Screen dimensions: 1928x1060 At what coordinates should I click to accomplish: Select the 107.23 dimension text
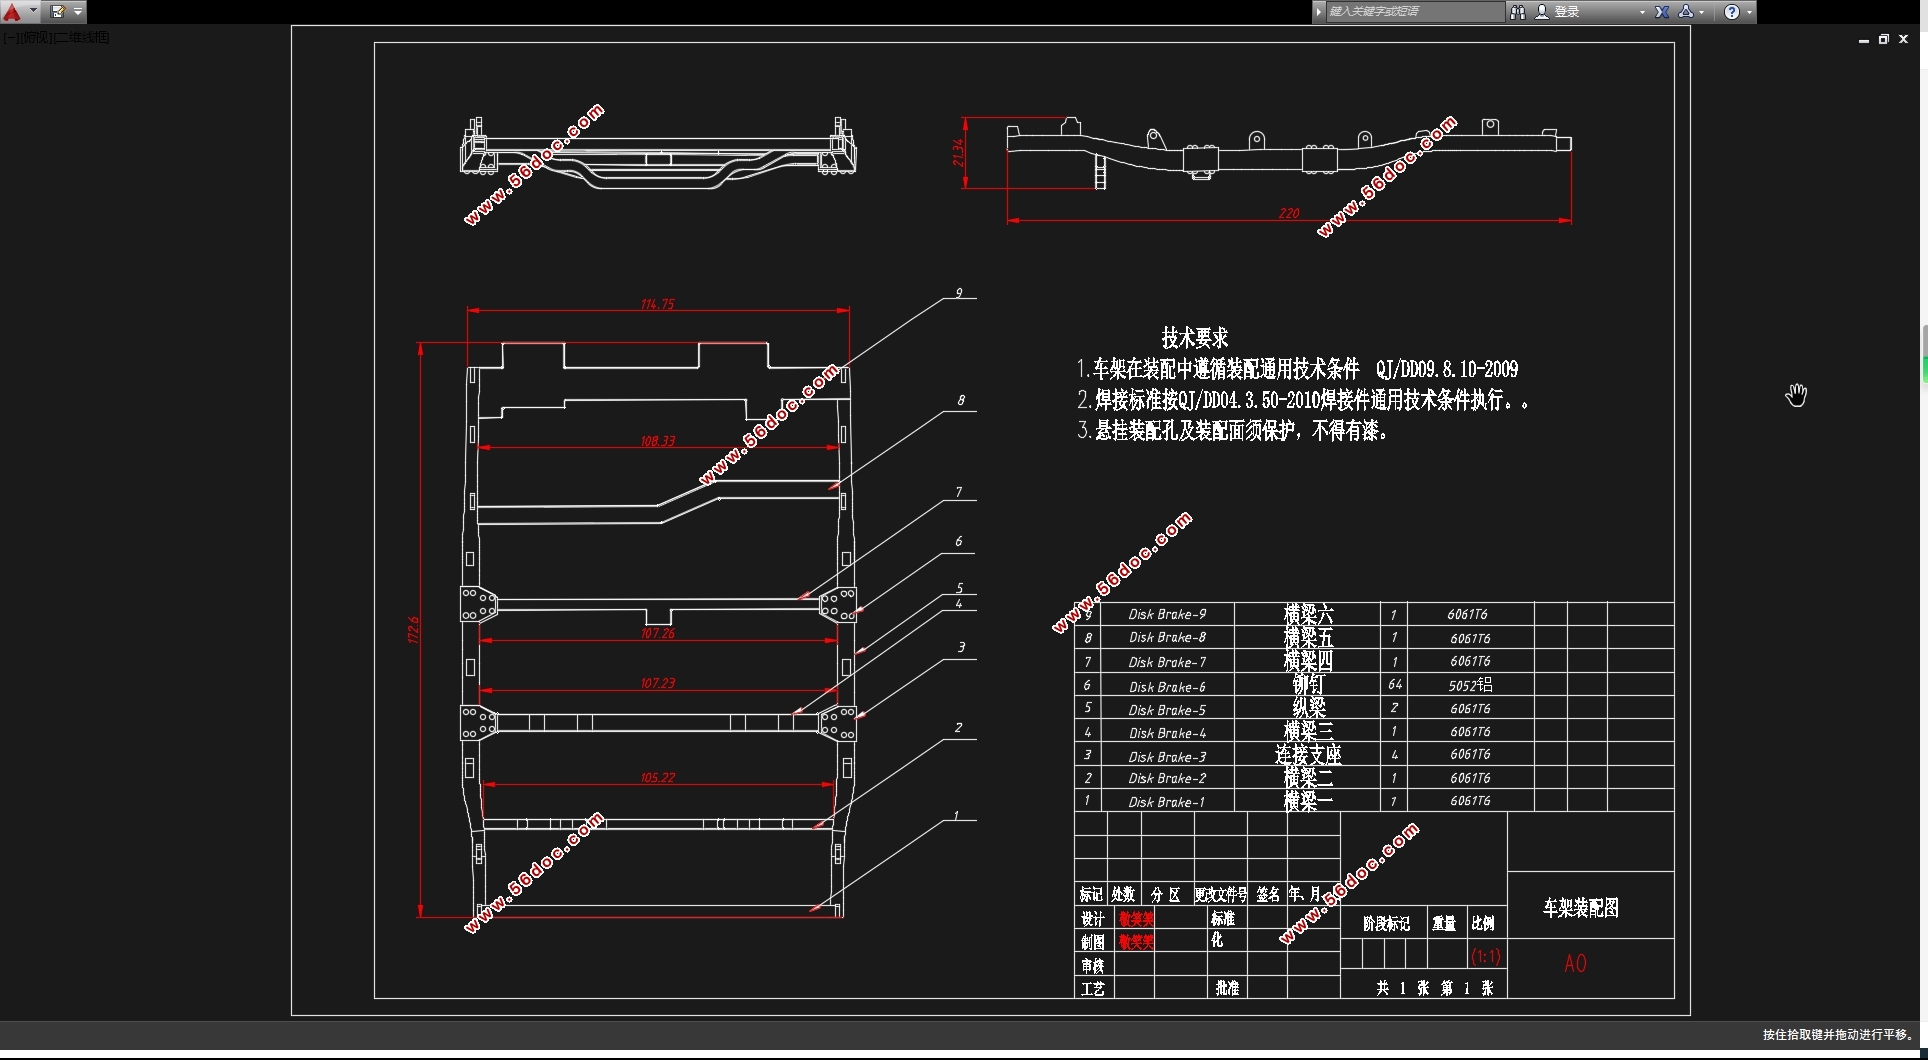[x=657, y=683]
